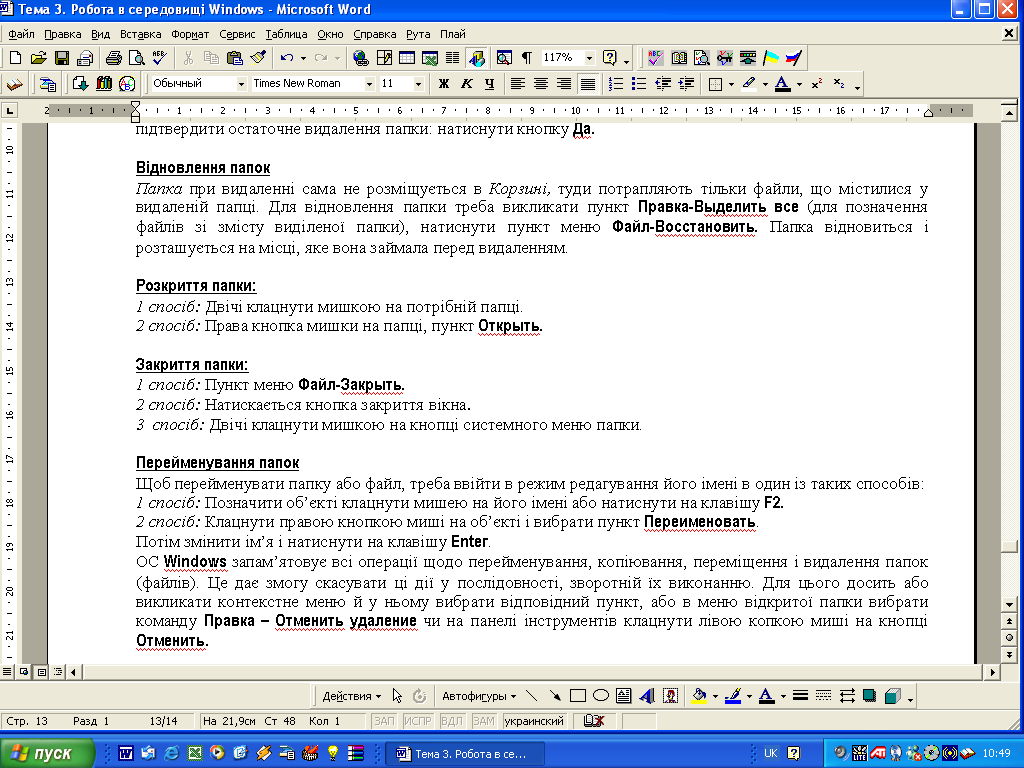
Task: Open the font color dropdown arrow in formatting toolbar
Action: pos(799,84)
